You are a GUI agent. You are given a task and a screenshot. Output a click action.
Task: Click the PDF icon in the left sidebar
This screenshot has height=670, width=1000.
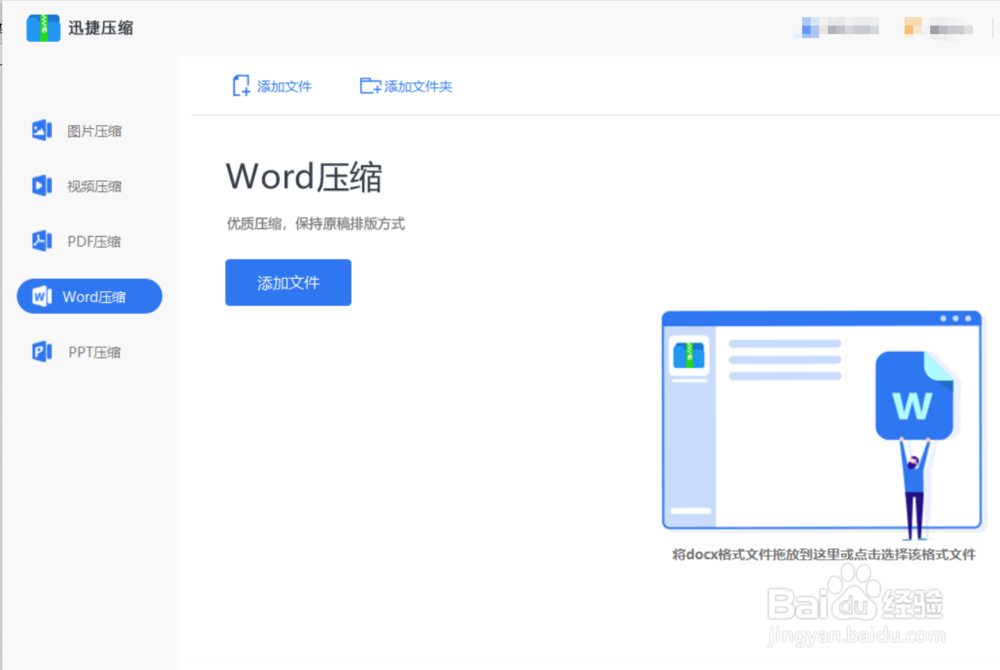(41, 240)
